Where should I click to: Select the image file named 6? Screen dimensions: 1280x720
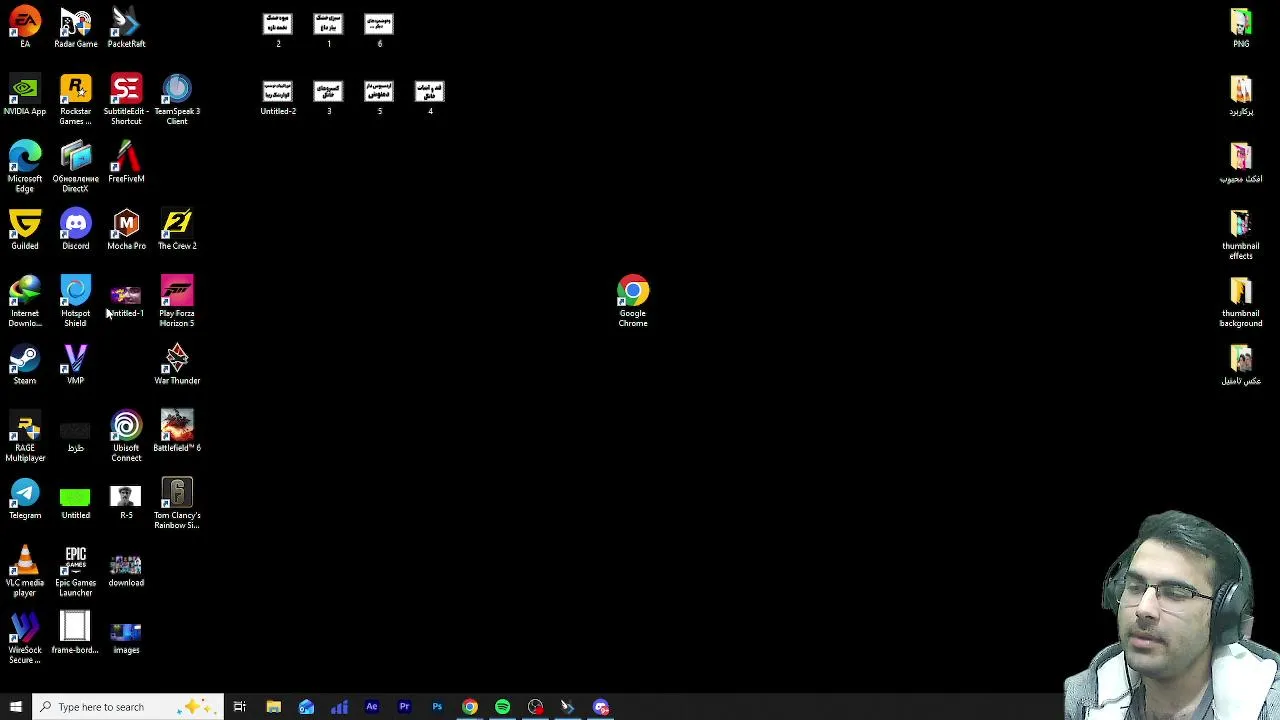[379, 30]
